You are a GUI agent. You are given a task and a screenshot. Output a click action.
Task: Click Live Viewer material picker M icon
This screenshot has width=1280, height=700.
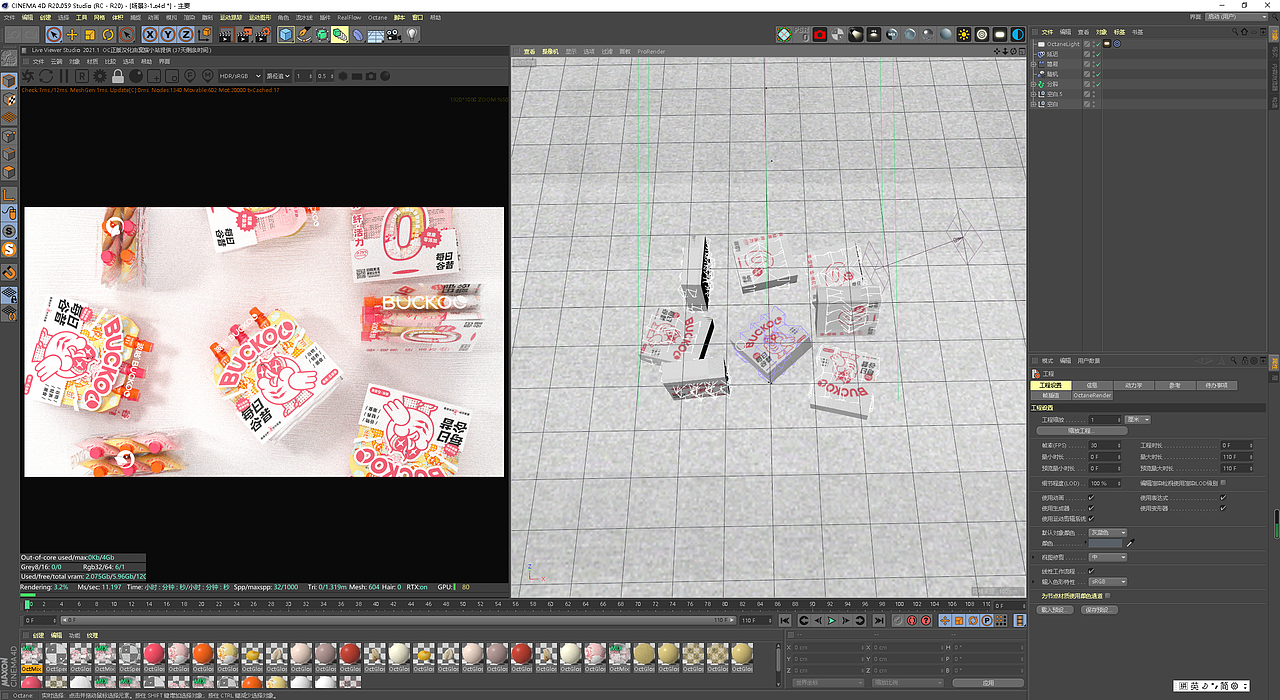[208, 76]
